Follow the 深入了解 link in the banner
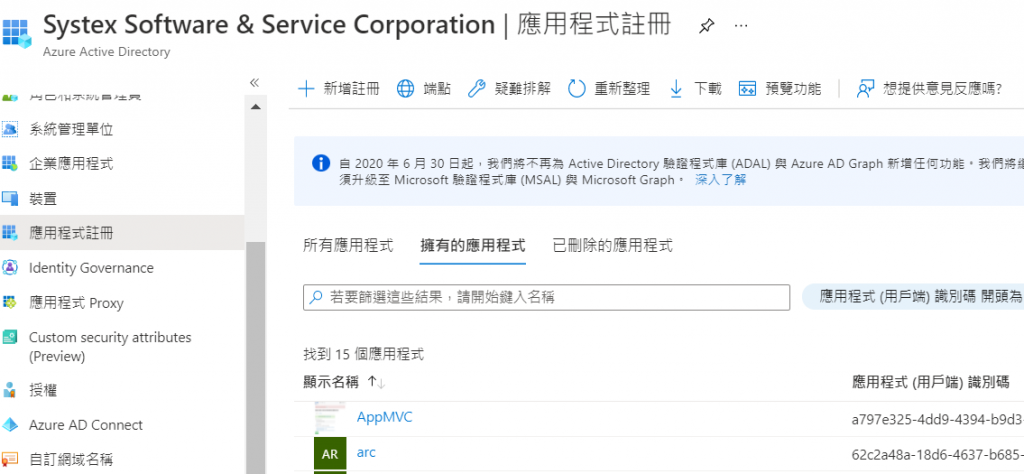The image size is (1024, 474). pyautogui.click(x=720, y=180)
